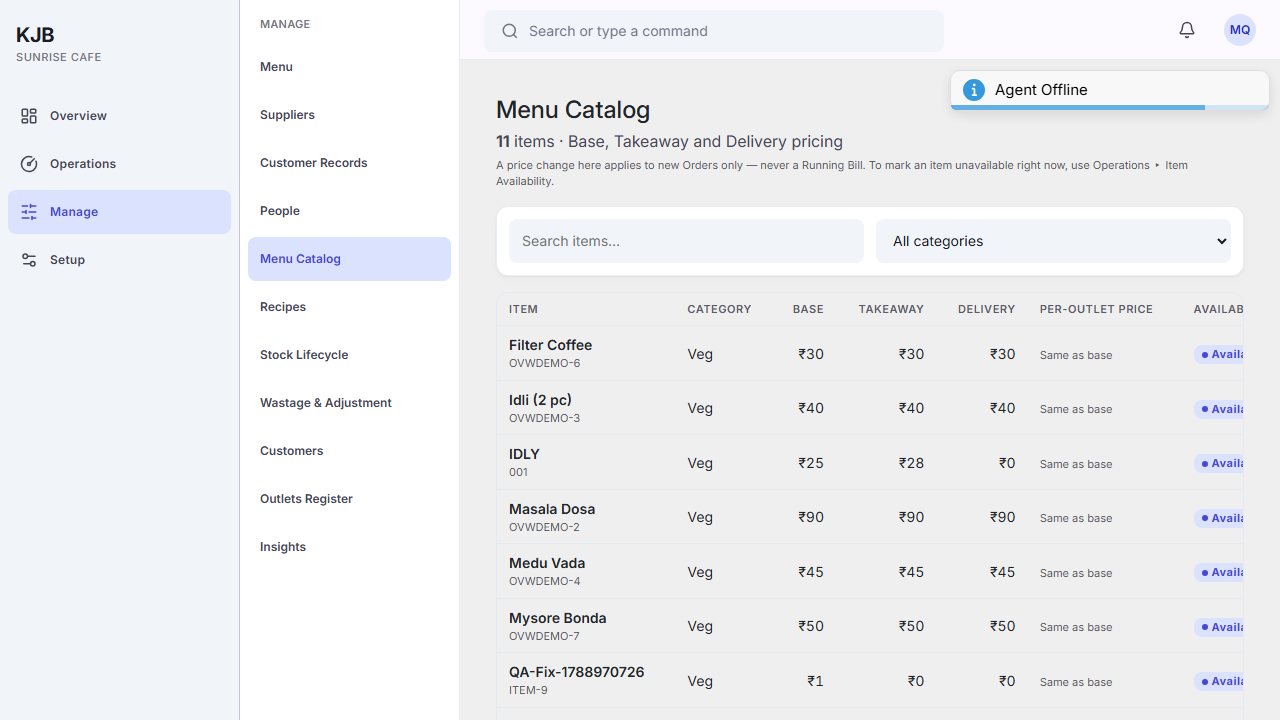1280x720 pixels.
Task: Click the IDLY item name
Action: pos(524,454)
